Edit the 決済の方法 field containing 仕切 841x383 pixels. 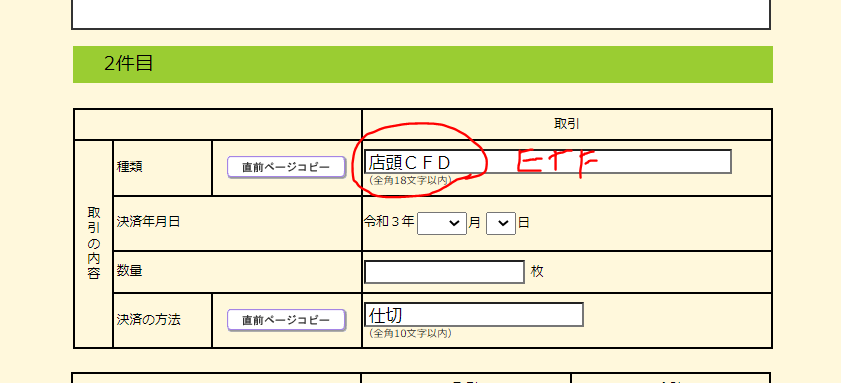click(474, 315)
